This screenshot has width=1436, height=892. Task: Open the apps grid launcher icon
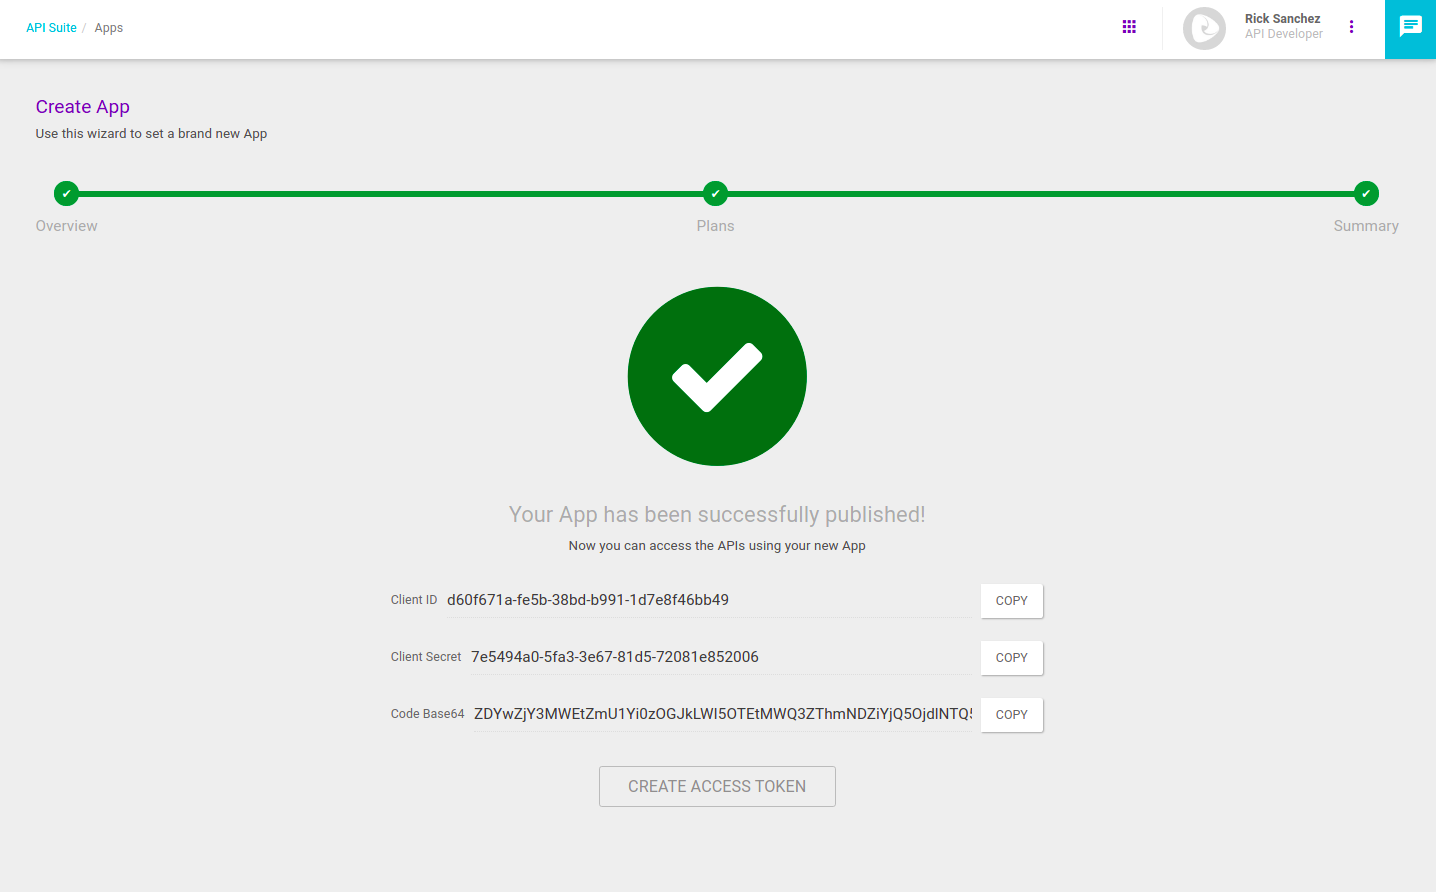(1129, 26)
